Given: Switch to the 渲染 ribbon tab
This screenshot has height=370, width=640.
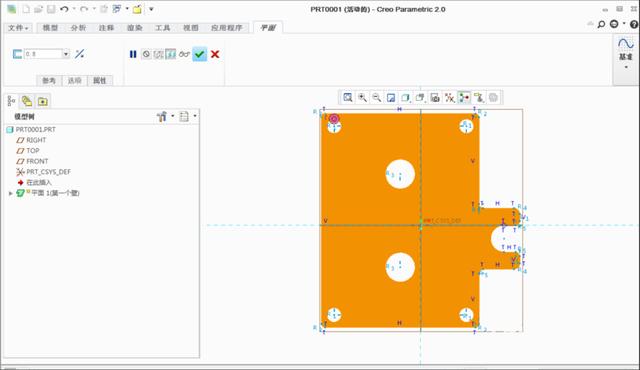Looking at the screenshot, I should pyautogui.click(x=134, y=28).
